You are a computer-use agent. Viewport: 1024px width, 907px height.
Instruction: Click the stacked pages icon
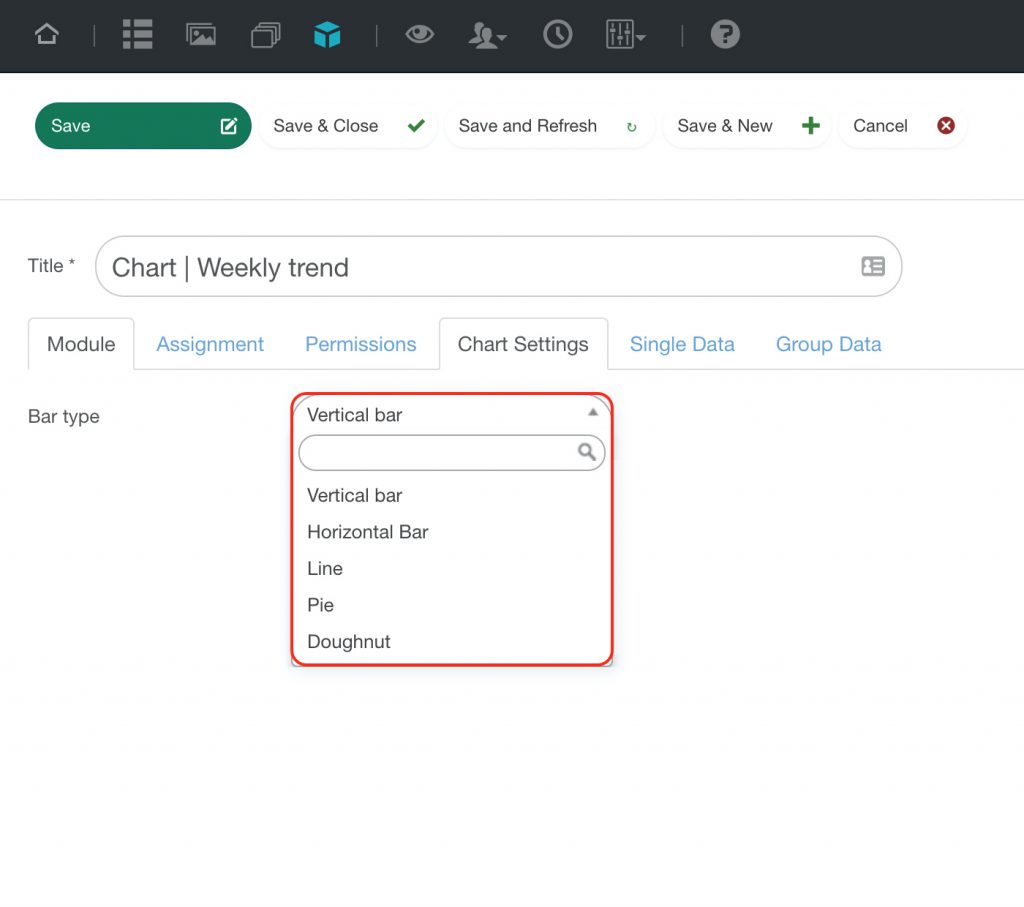click(x=266, y=35)
